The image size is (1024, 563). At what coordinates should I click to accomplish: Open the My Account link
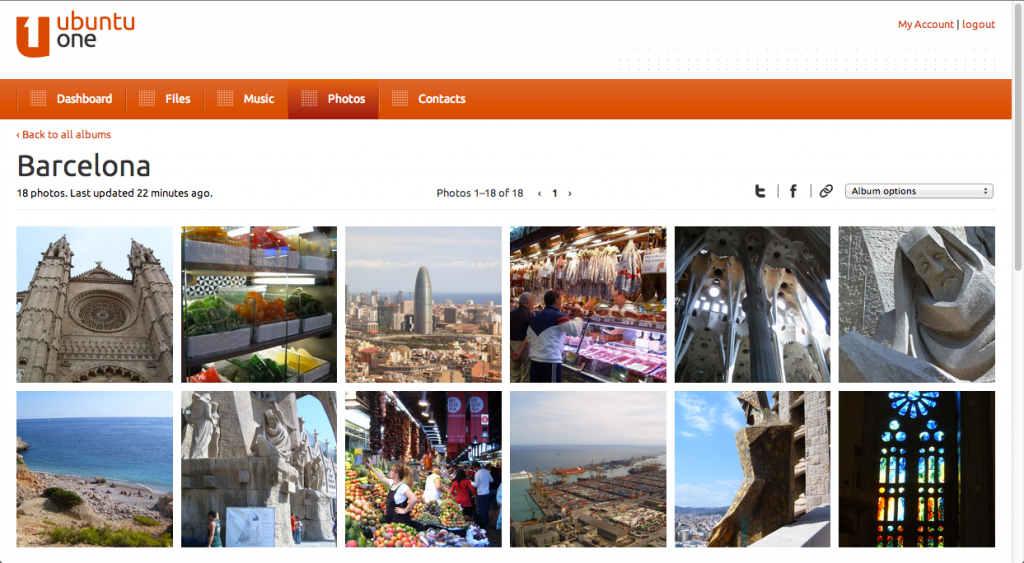pos(925,24)
